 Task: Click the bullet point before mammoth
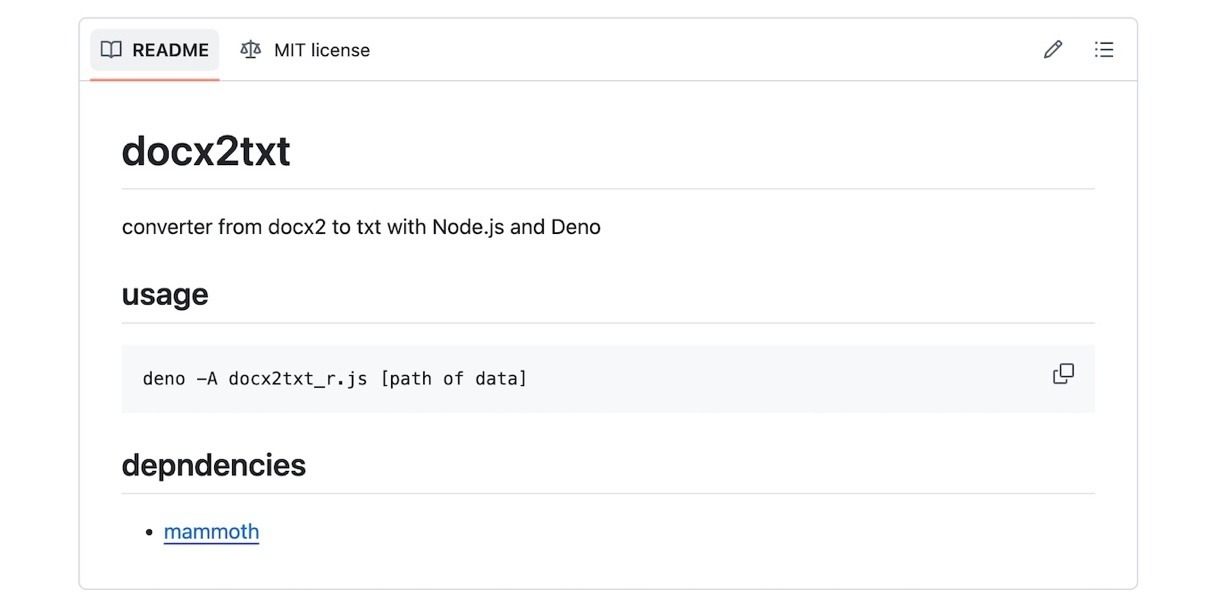[149, 532]
